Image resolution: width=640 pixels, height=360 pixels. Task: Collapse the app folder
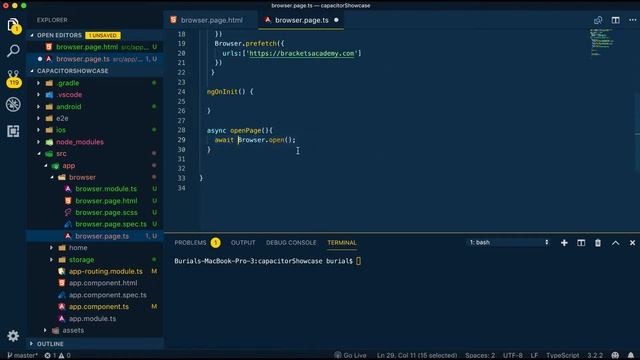pyautogui.click(x=69, y=166)
